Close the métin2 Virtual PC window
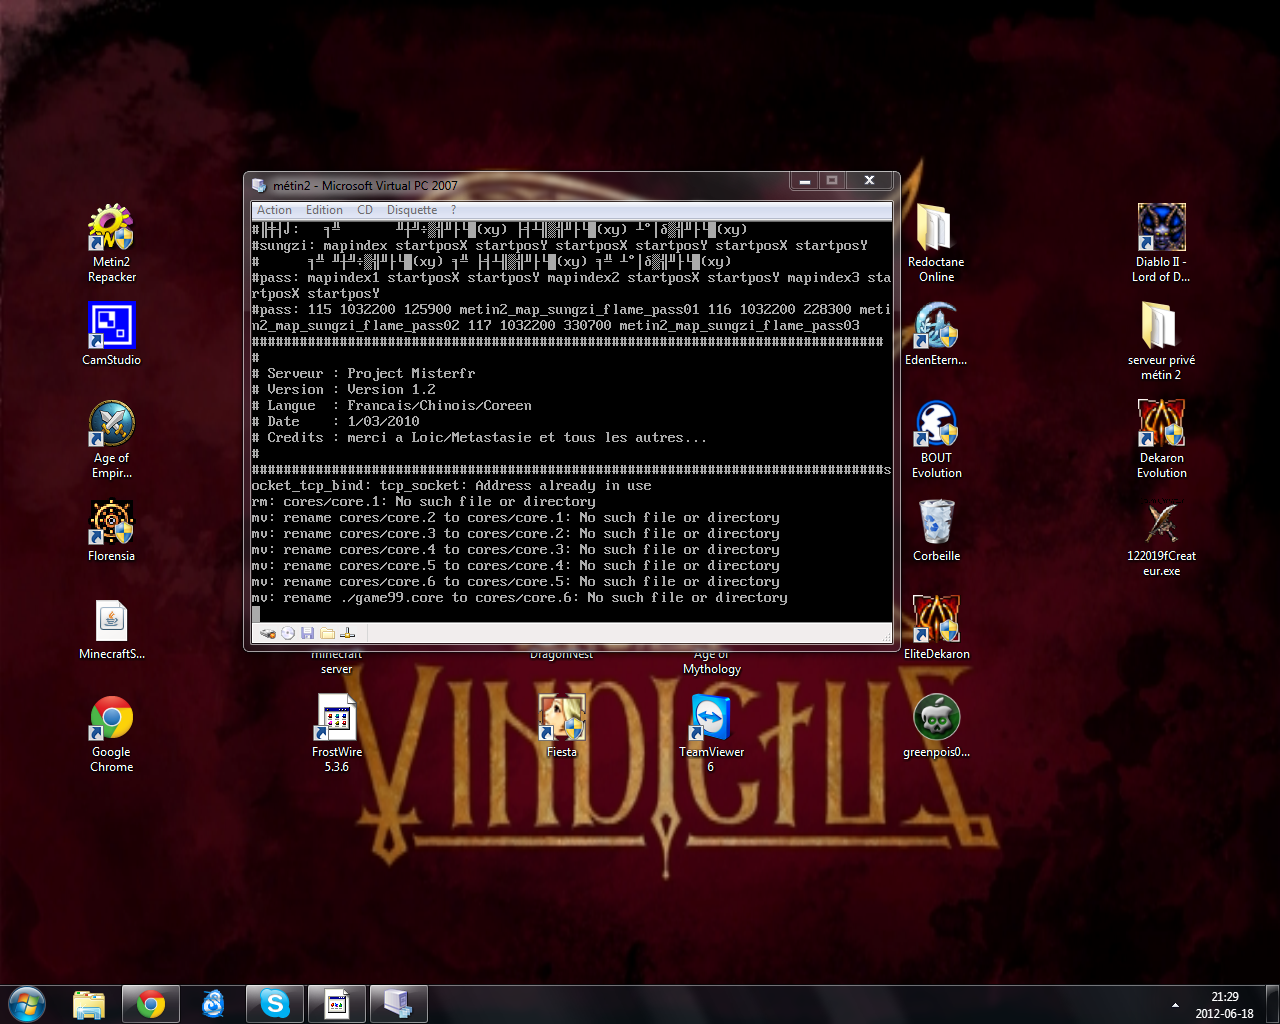Viewport: 1280px width, 1024px height. [869, 181]
